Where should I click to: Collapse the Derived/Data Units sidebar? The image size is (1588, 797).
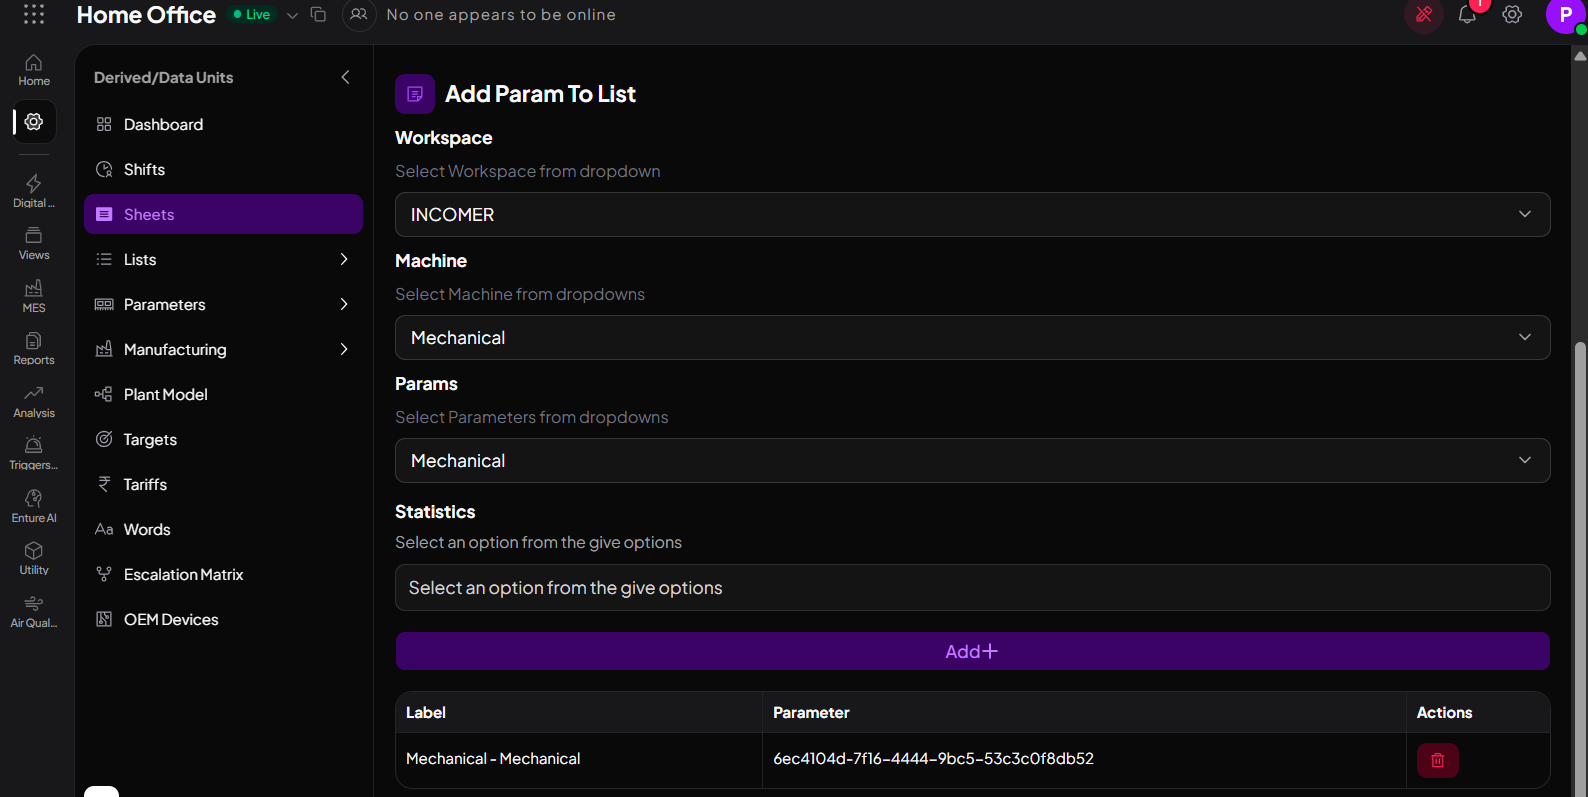[345, 77]
